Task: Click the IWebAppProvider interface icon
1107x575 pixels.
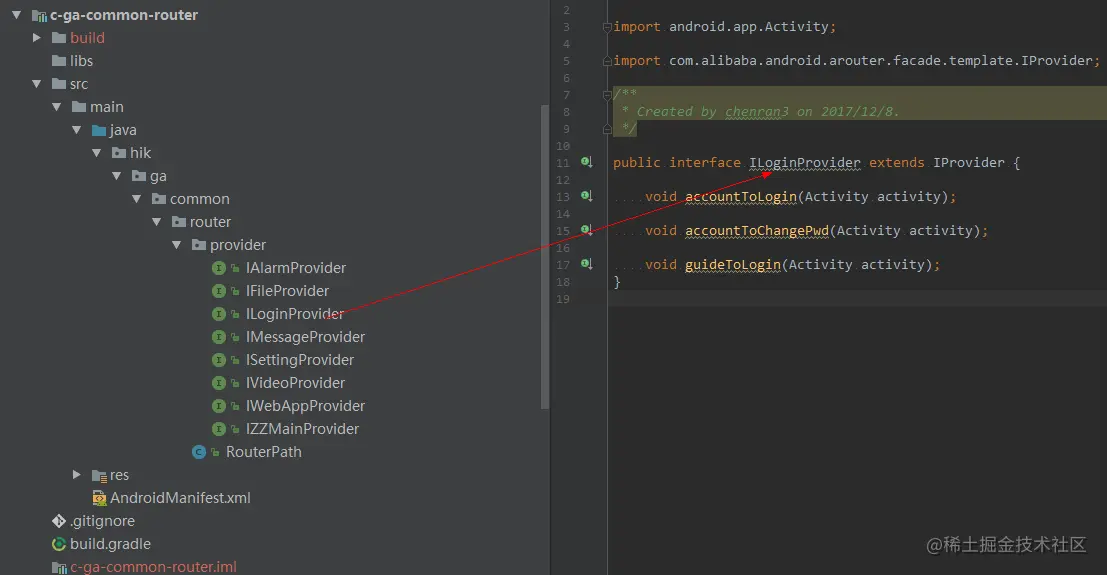Action: pos(219,405)
